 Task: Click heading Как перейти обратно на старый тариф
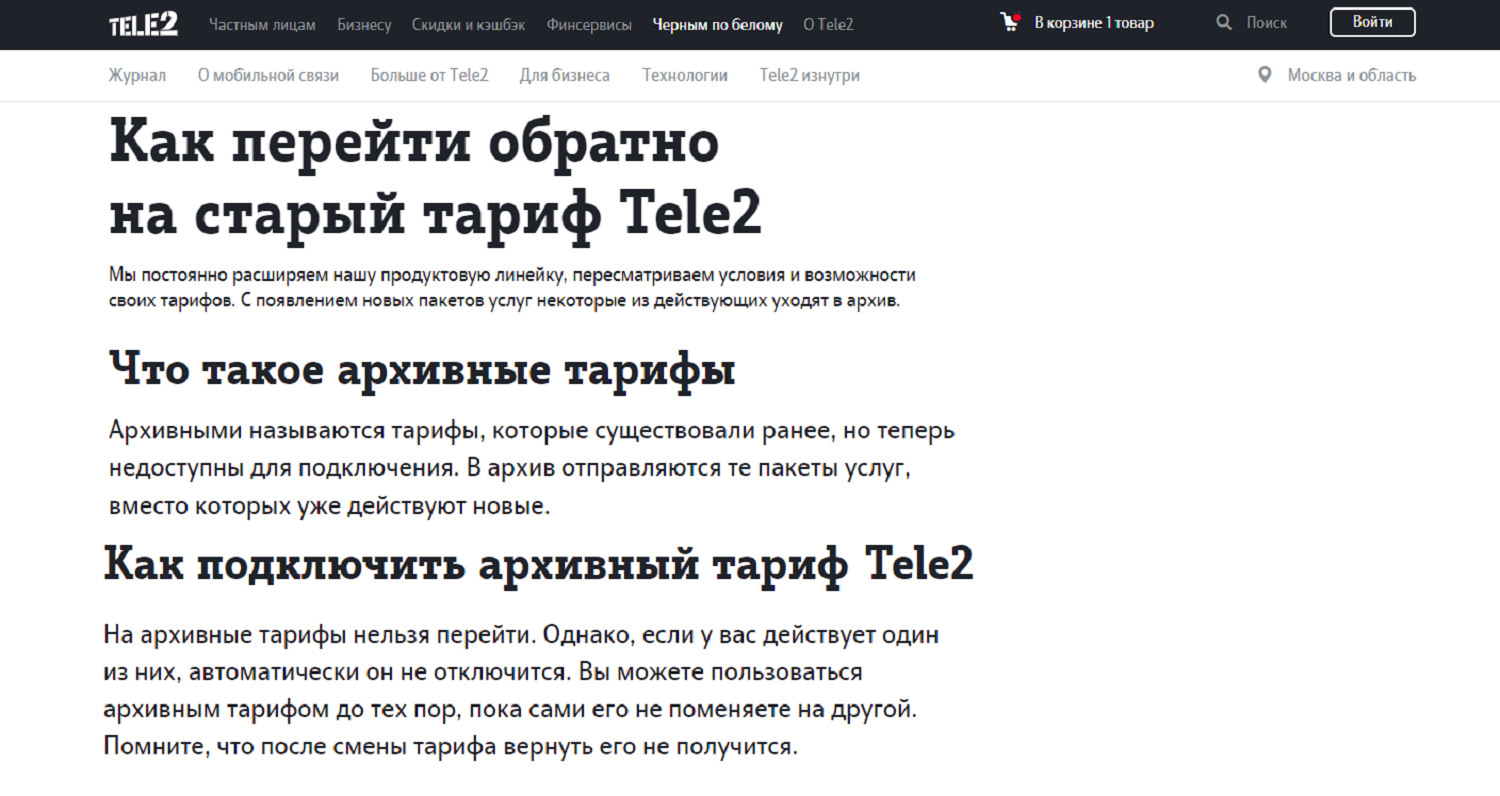(435, 179)
